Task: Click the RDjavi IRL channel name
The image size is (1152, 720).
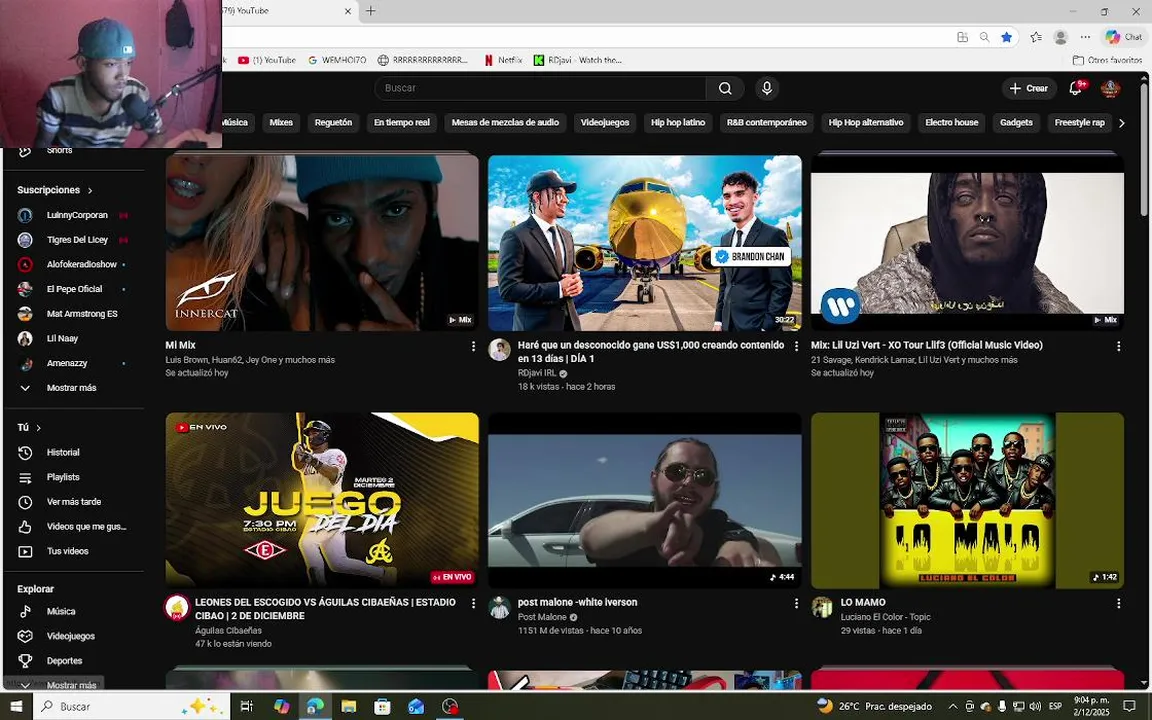Action: coord(537,373)
